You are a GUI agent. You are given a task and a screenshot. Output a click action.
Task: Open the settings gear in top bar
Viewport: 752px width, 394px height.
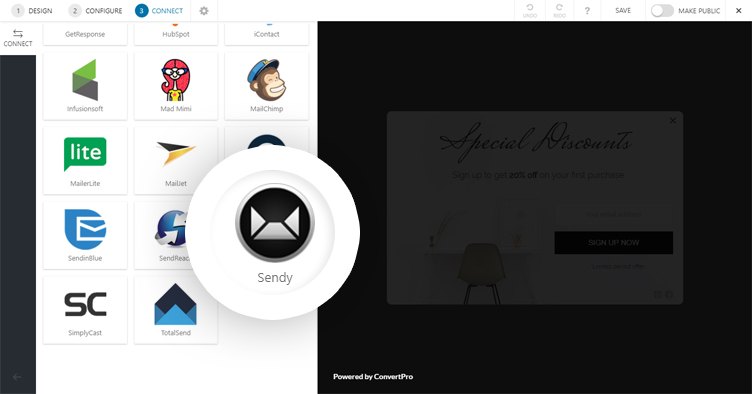point(204,11)
